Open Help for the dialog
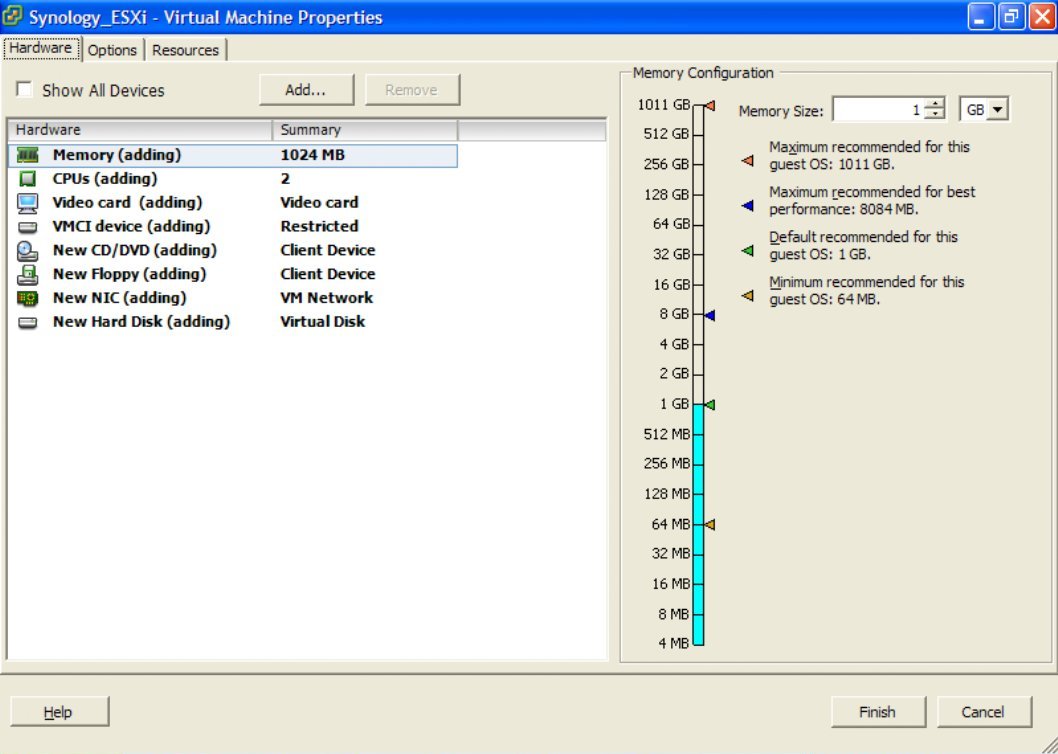 tap(58, 711)
